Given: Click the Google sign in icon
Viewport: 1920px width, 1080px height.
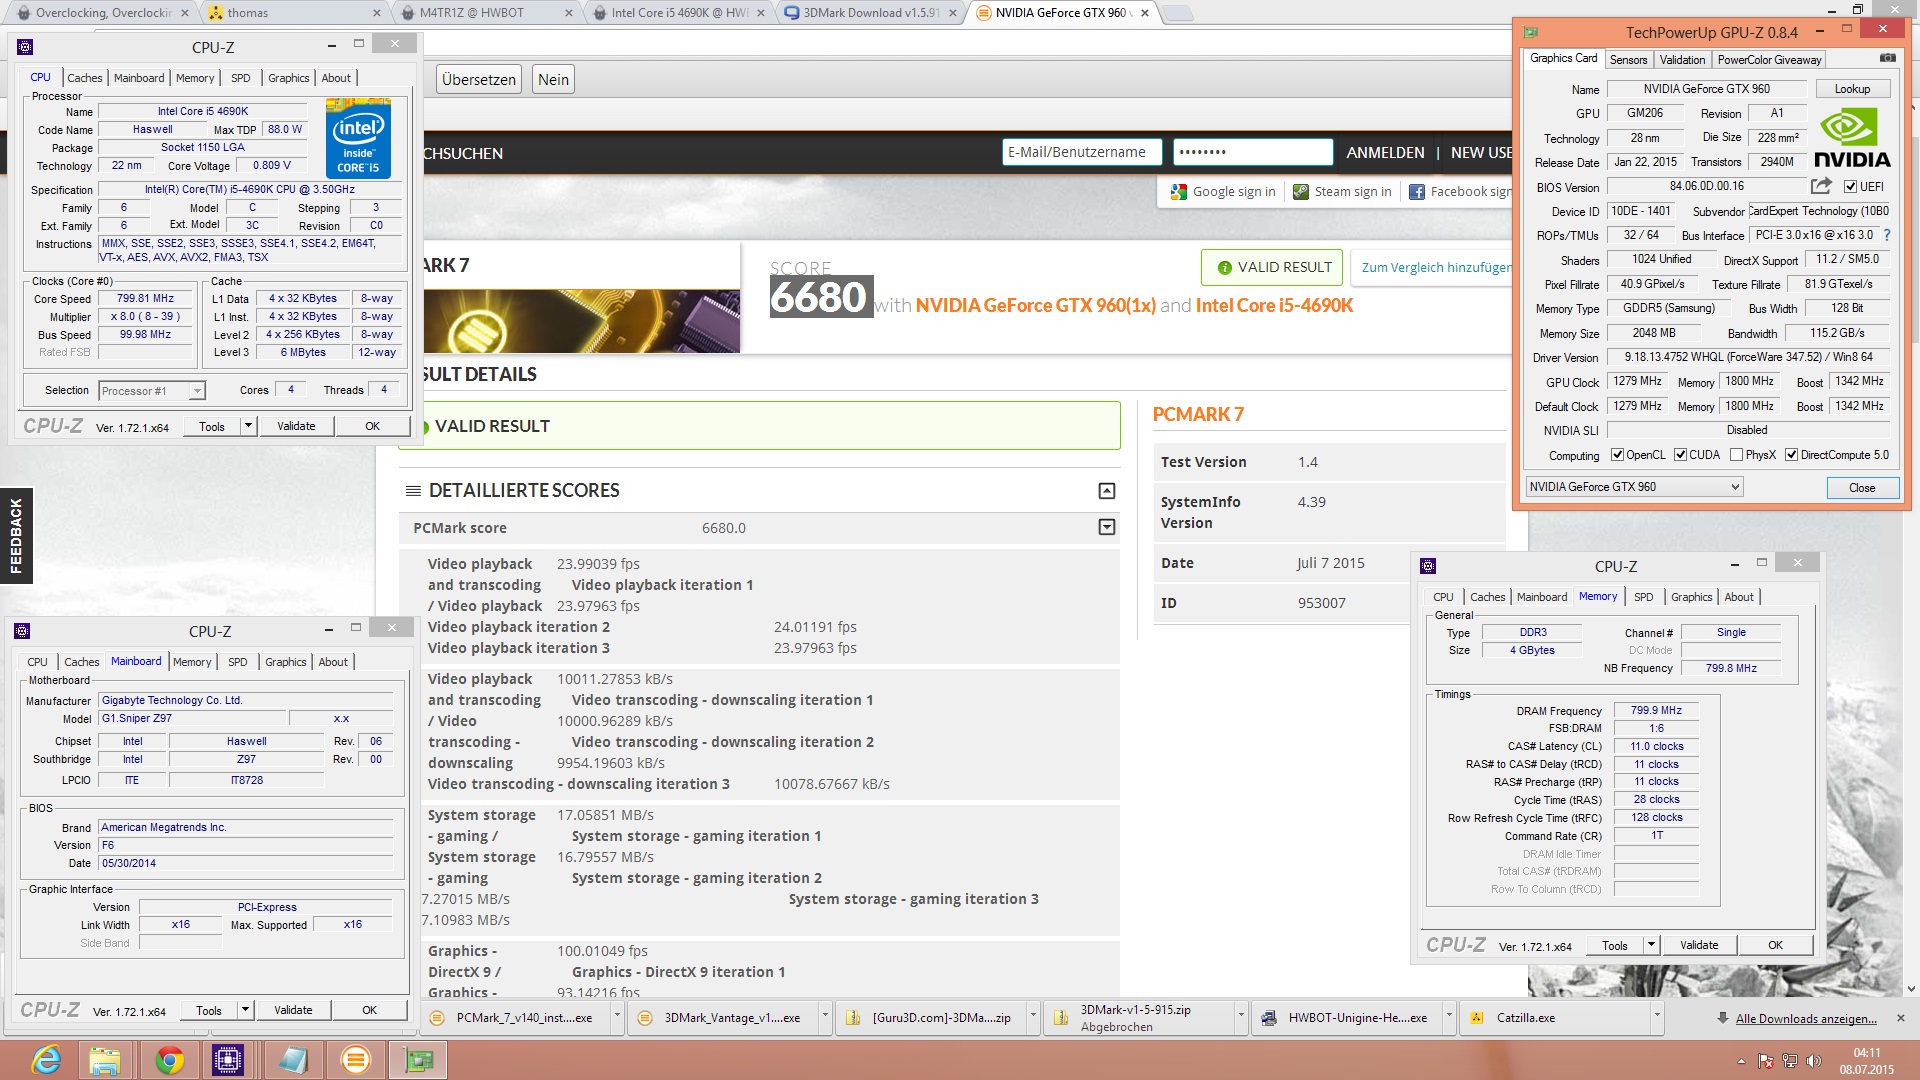Looking at the screenshot, I should [x=1178, y=192].
